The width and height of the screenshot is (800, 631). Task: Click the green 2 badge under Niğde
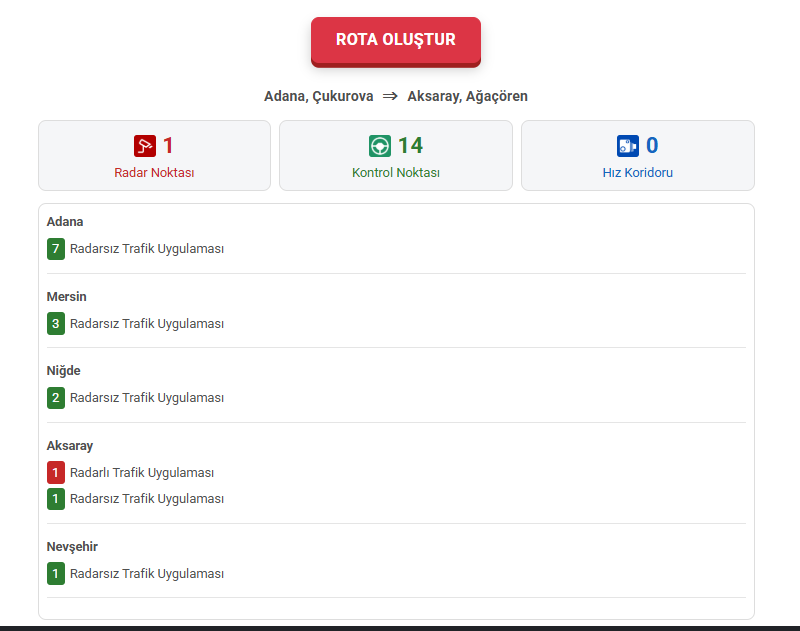coord(56,398)
